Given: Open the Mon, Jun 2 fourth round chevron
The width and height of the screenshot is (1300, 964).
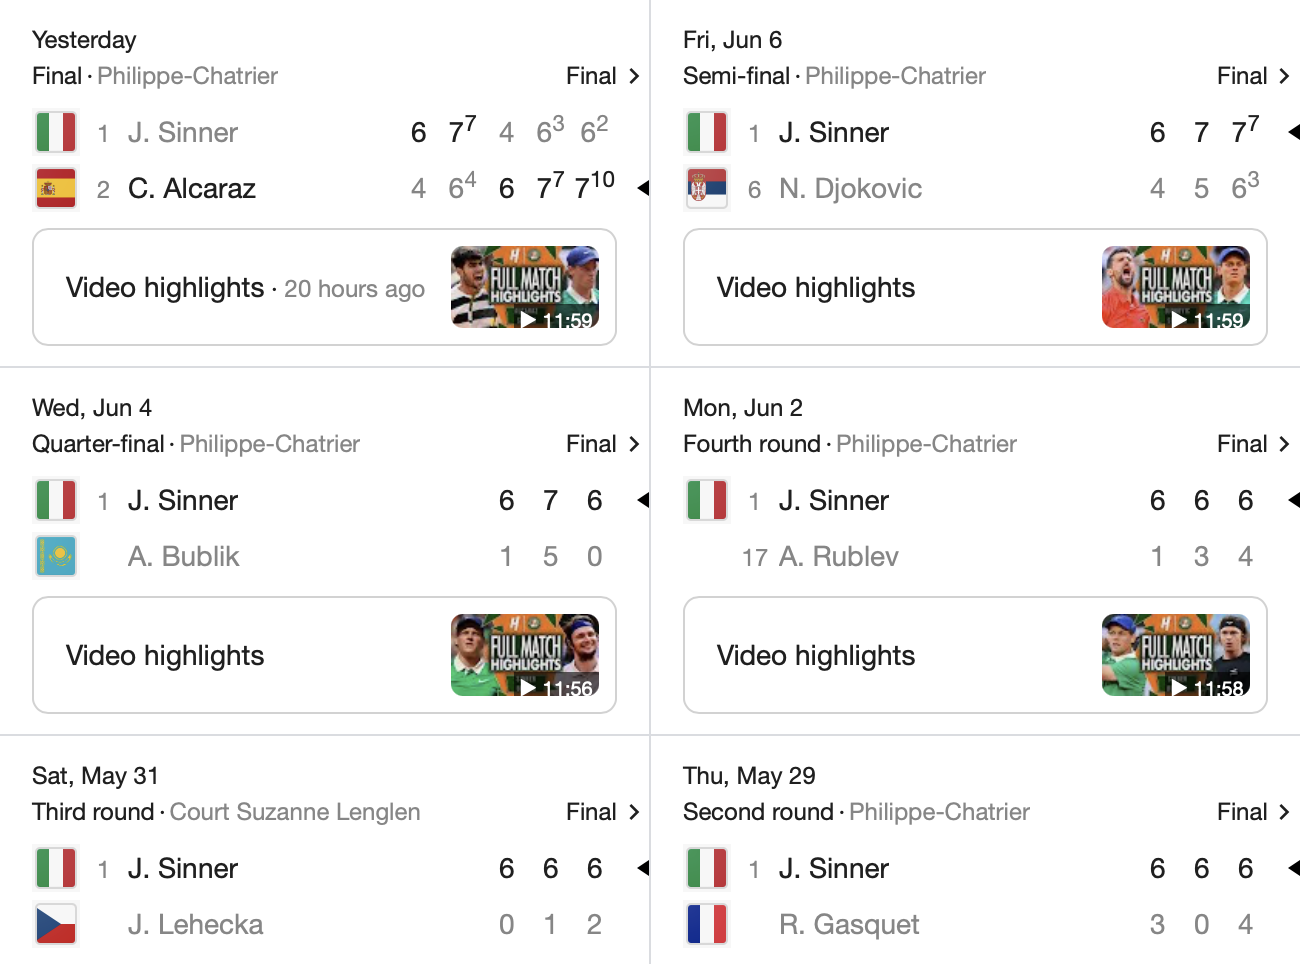Looking at the screenshot, I should 1285,444.
